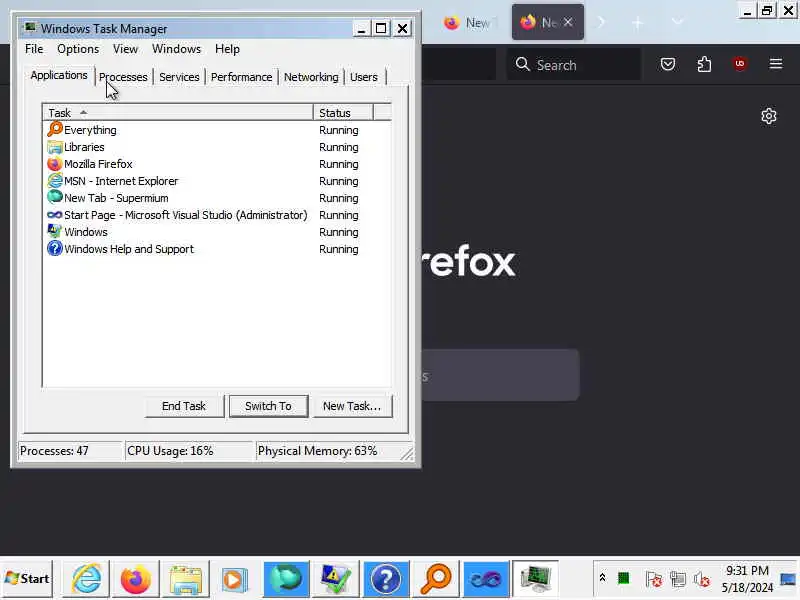Viewport: 800px width, 600px height.
Task: Select the Mozilla Firefox task name
Action: click(98, 164)
